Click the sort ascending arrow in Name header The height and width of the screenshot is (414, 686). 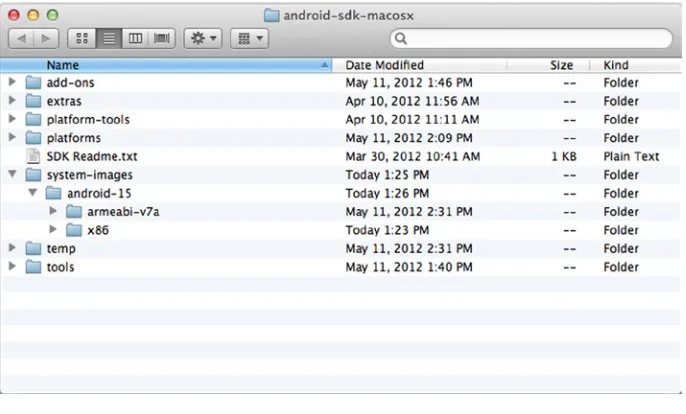tap(324, 65)
